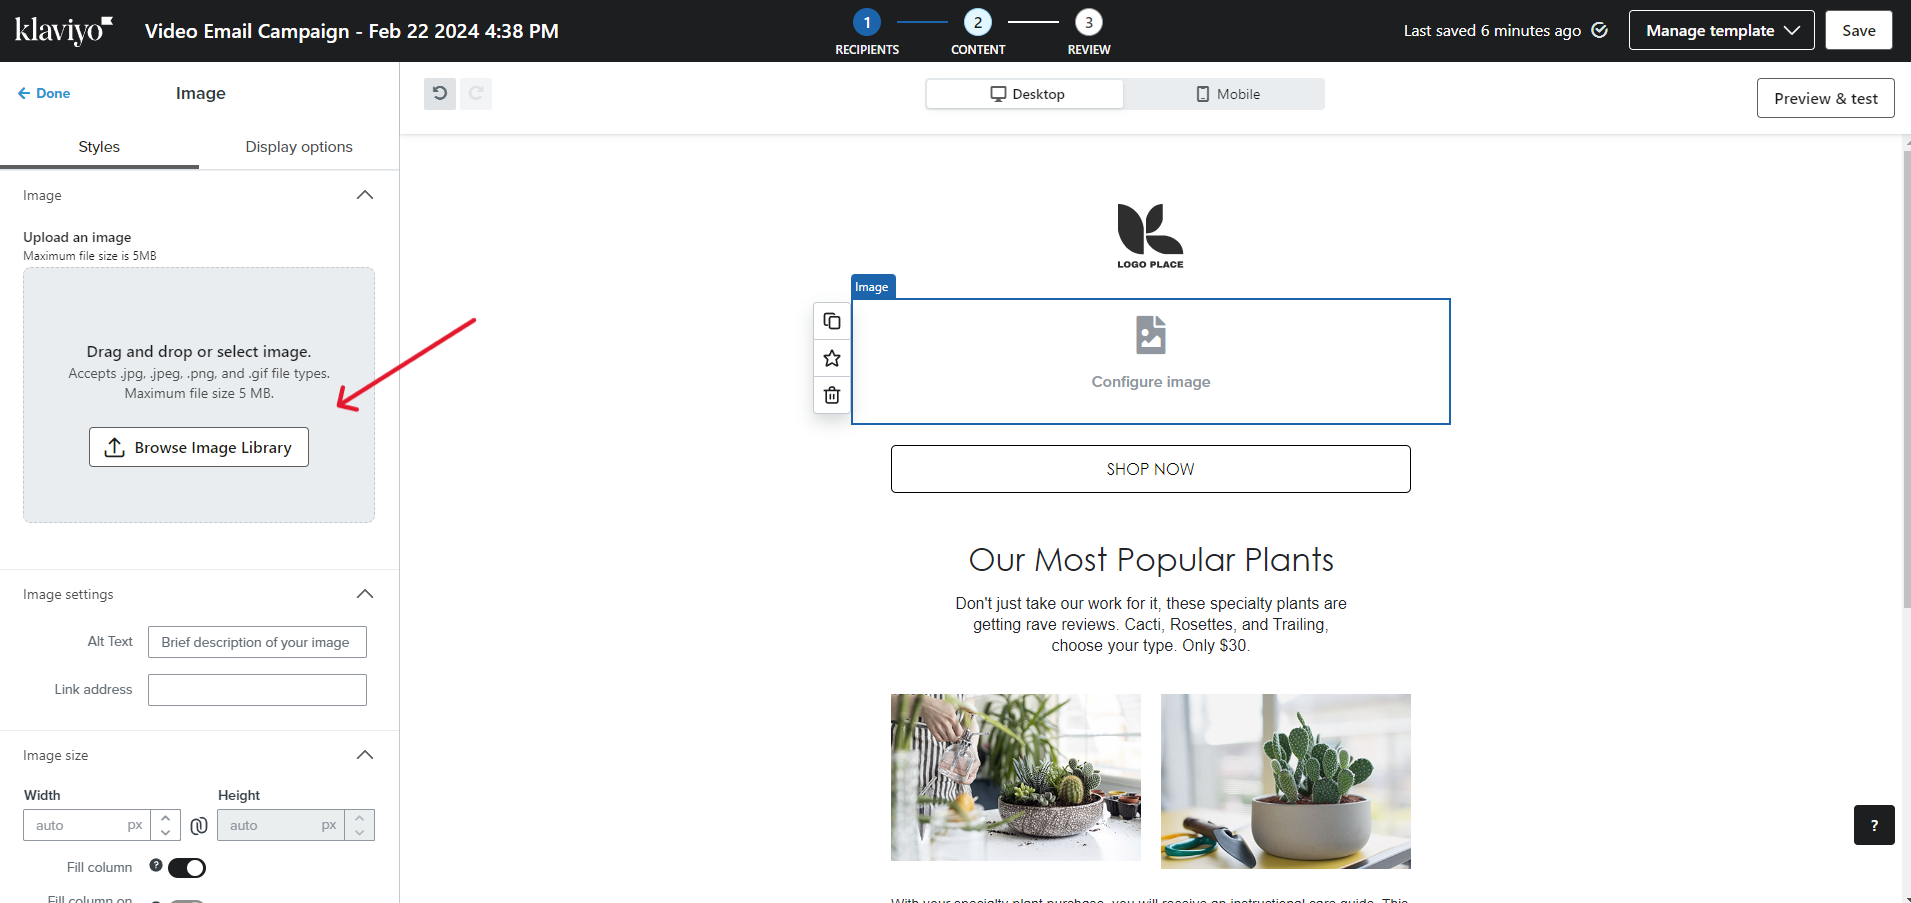
Task: Collapse the Image settings section
Action: [365, 594]
